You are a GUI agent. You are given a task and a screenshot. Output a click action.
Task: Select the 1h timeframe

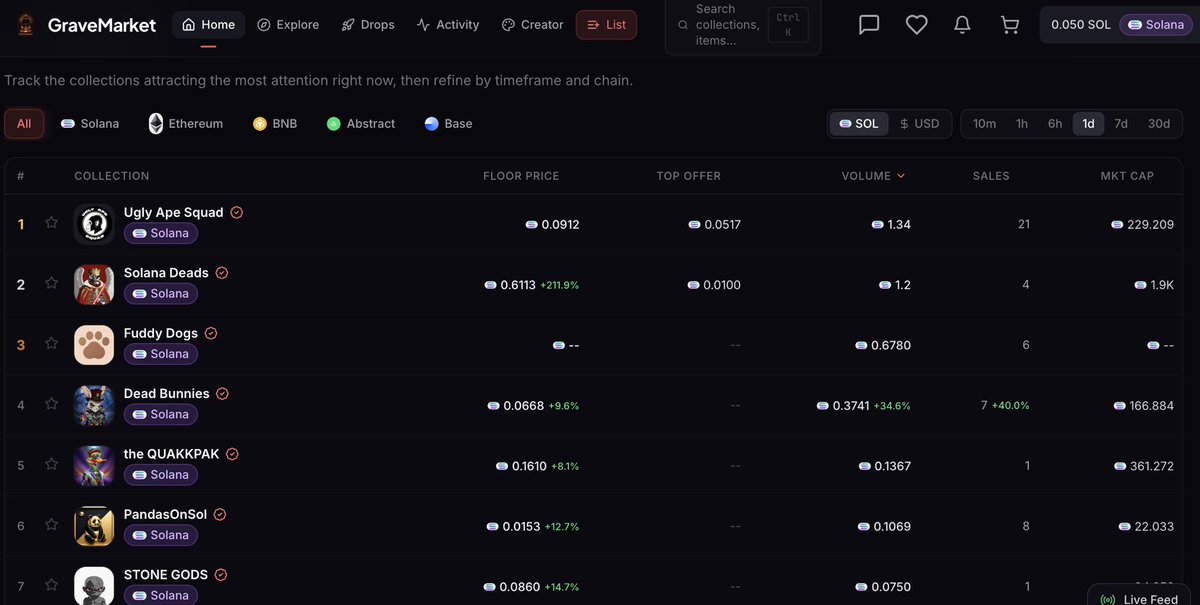pos(1022,124)
